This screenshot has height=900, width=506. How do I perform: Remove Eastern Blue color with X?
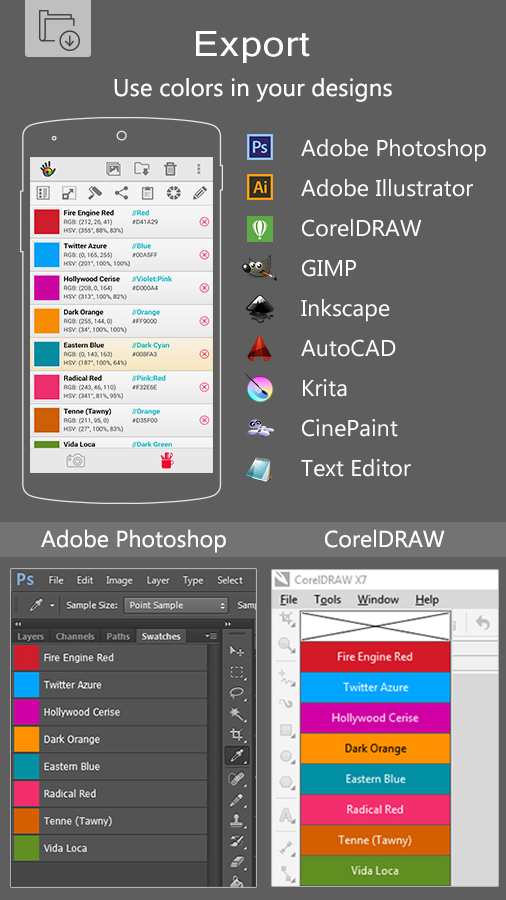[204, 354]
